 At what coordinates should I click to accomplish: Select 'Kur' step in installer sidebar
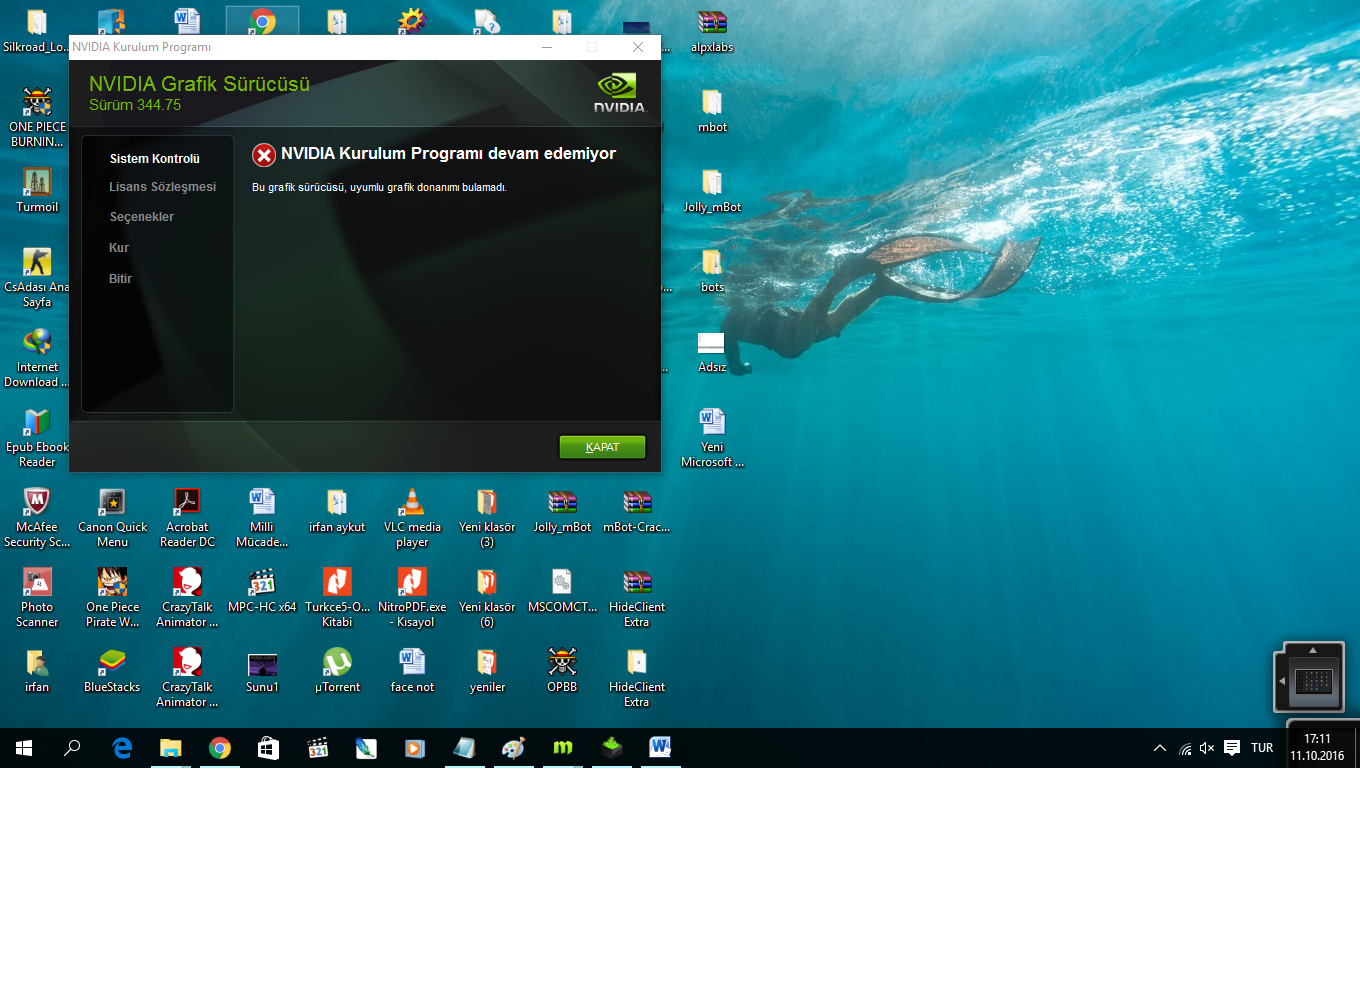tap(119, 248)
